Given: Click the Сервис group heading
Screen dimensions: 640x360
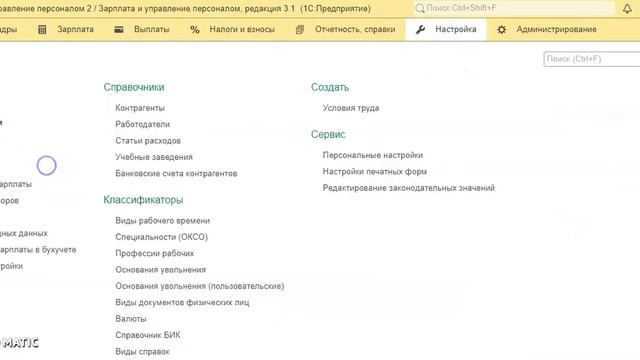Looking at the screenshot, I should pyautogui.click(x=328, y=134).
